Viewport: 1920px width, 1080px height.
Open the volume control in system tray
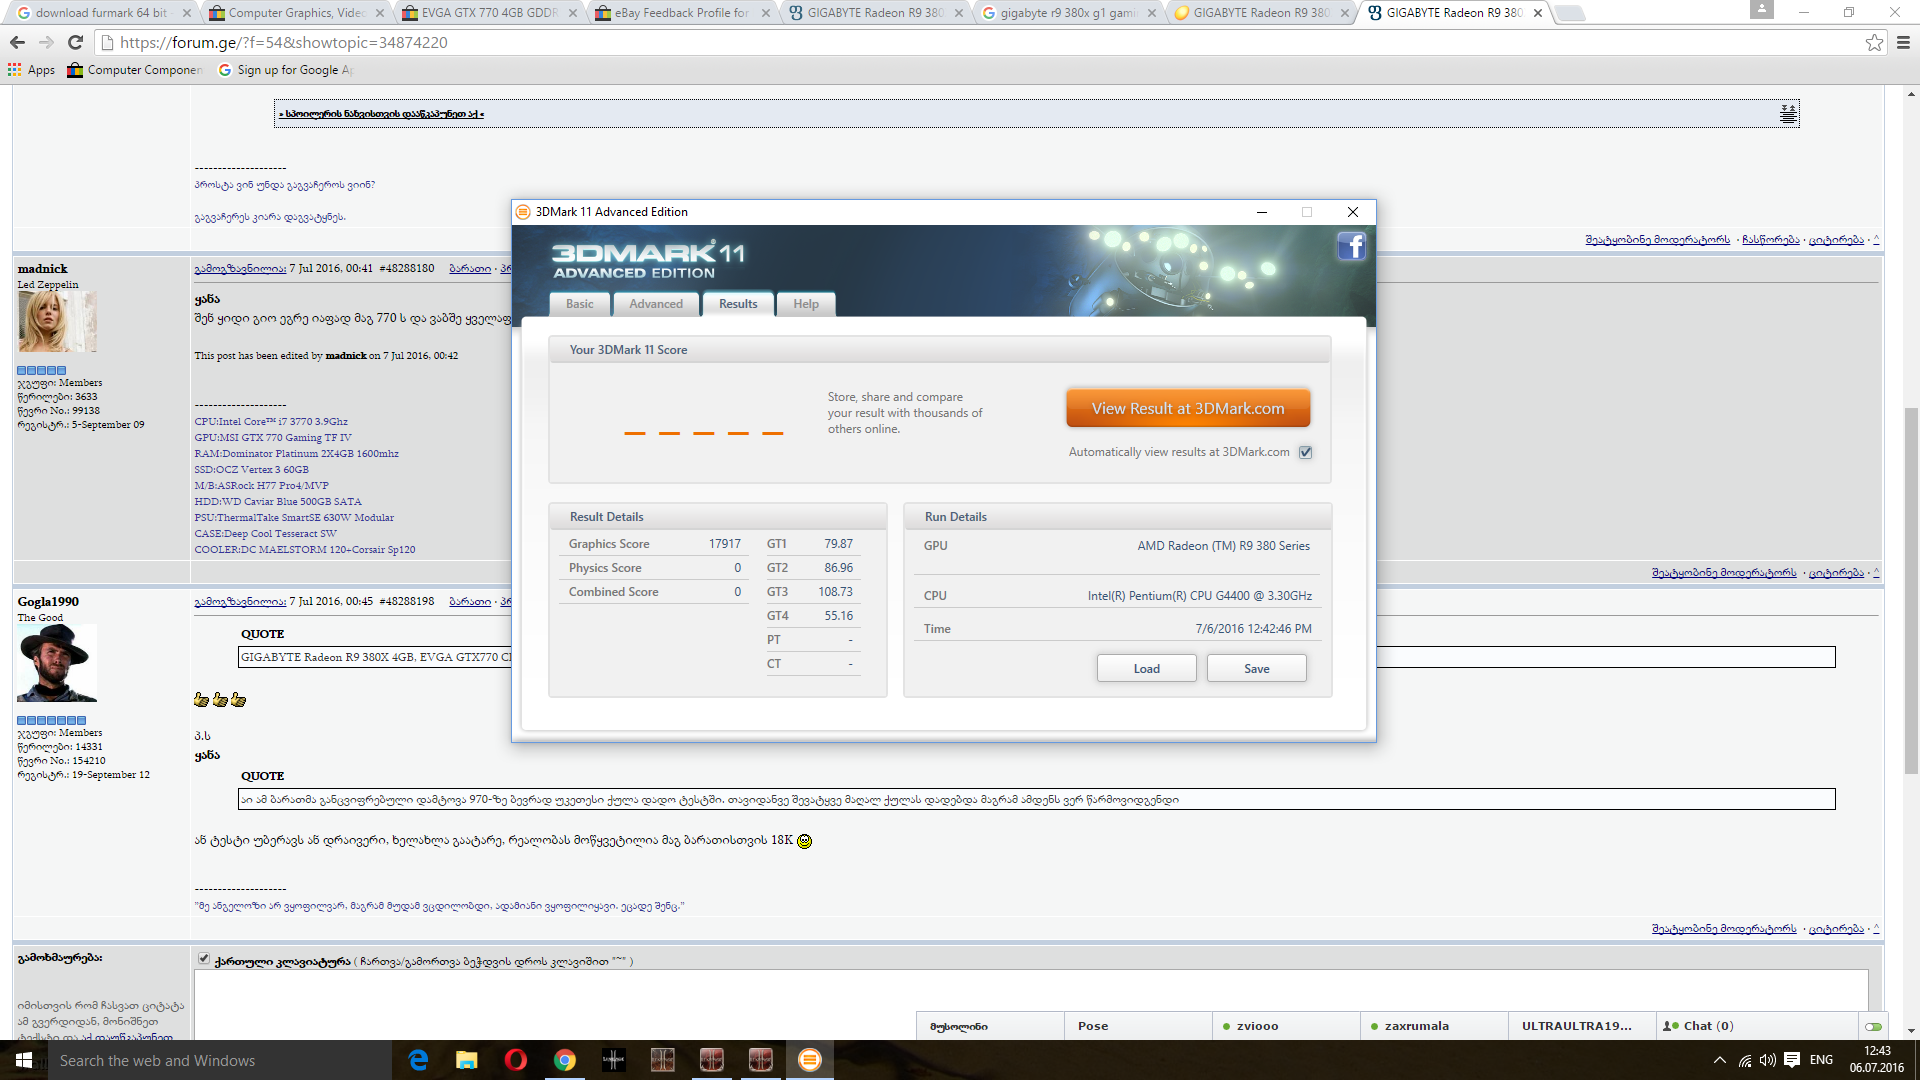[x=1768, y=1059]
